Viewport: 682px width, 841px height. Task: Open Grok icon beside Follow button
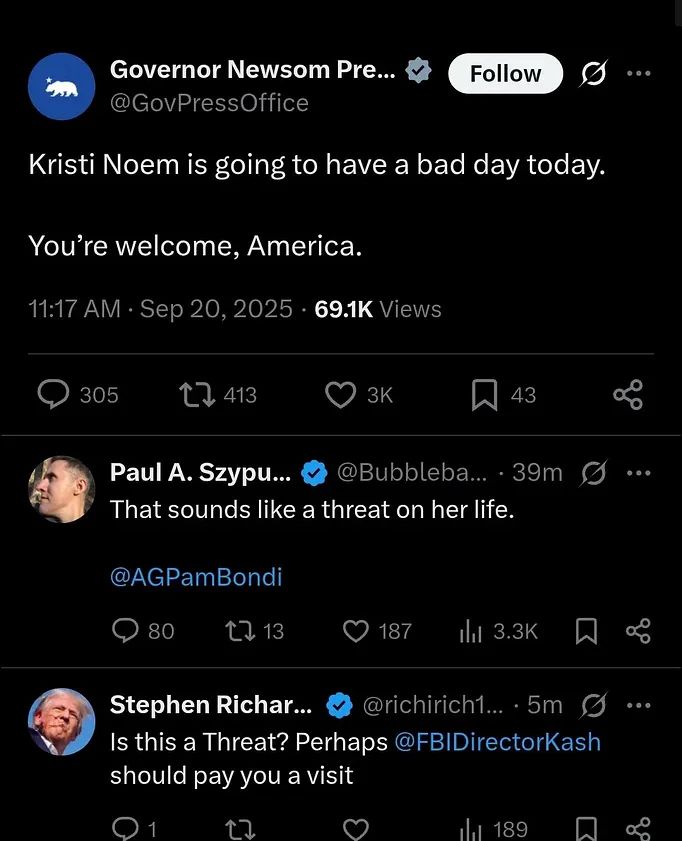tap(594, 73)
